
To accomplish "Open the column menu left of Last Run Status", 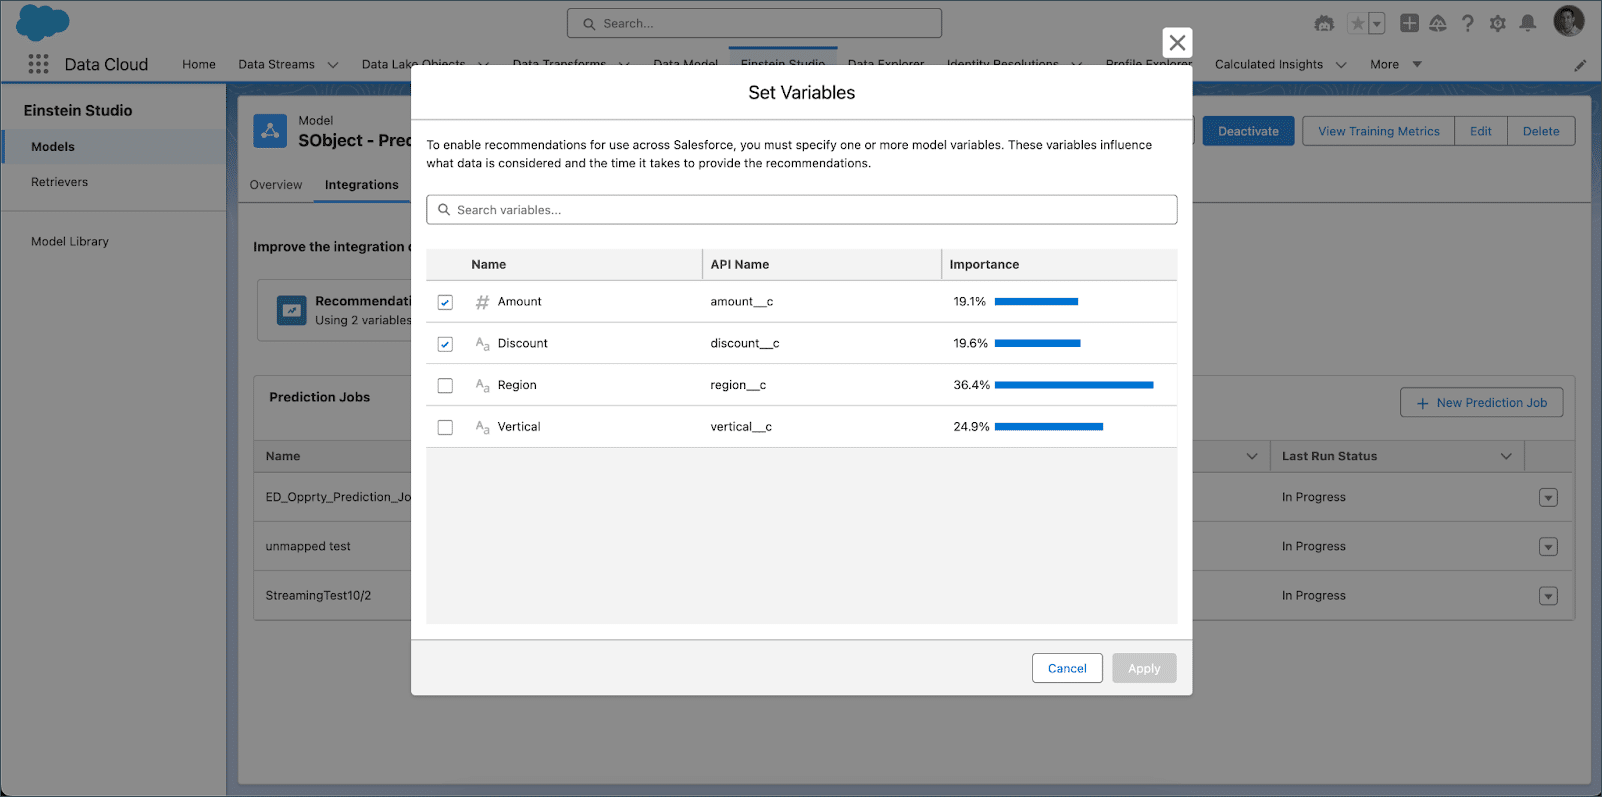I will tap(1252, 456).
